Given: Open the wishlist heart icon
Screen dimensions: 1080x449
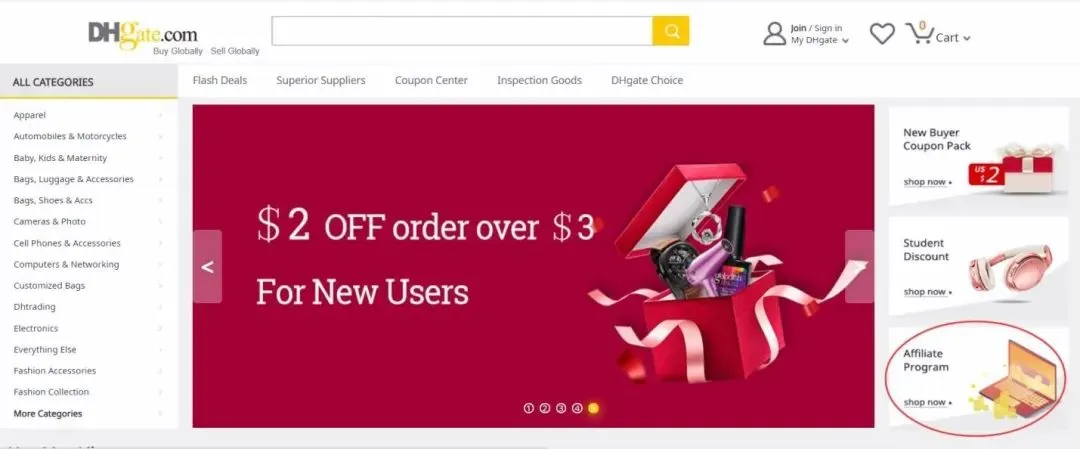Looking at the screenshot, I should point(882,34).
